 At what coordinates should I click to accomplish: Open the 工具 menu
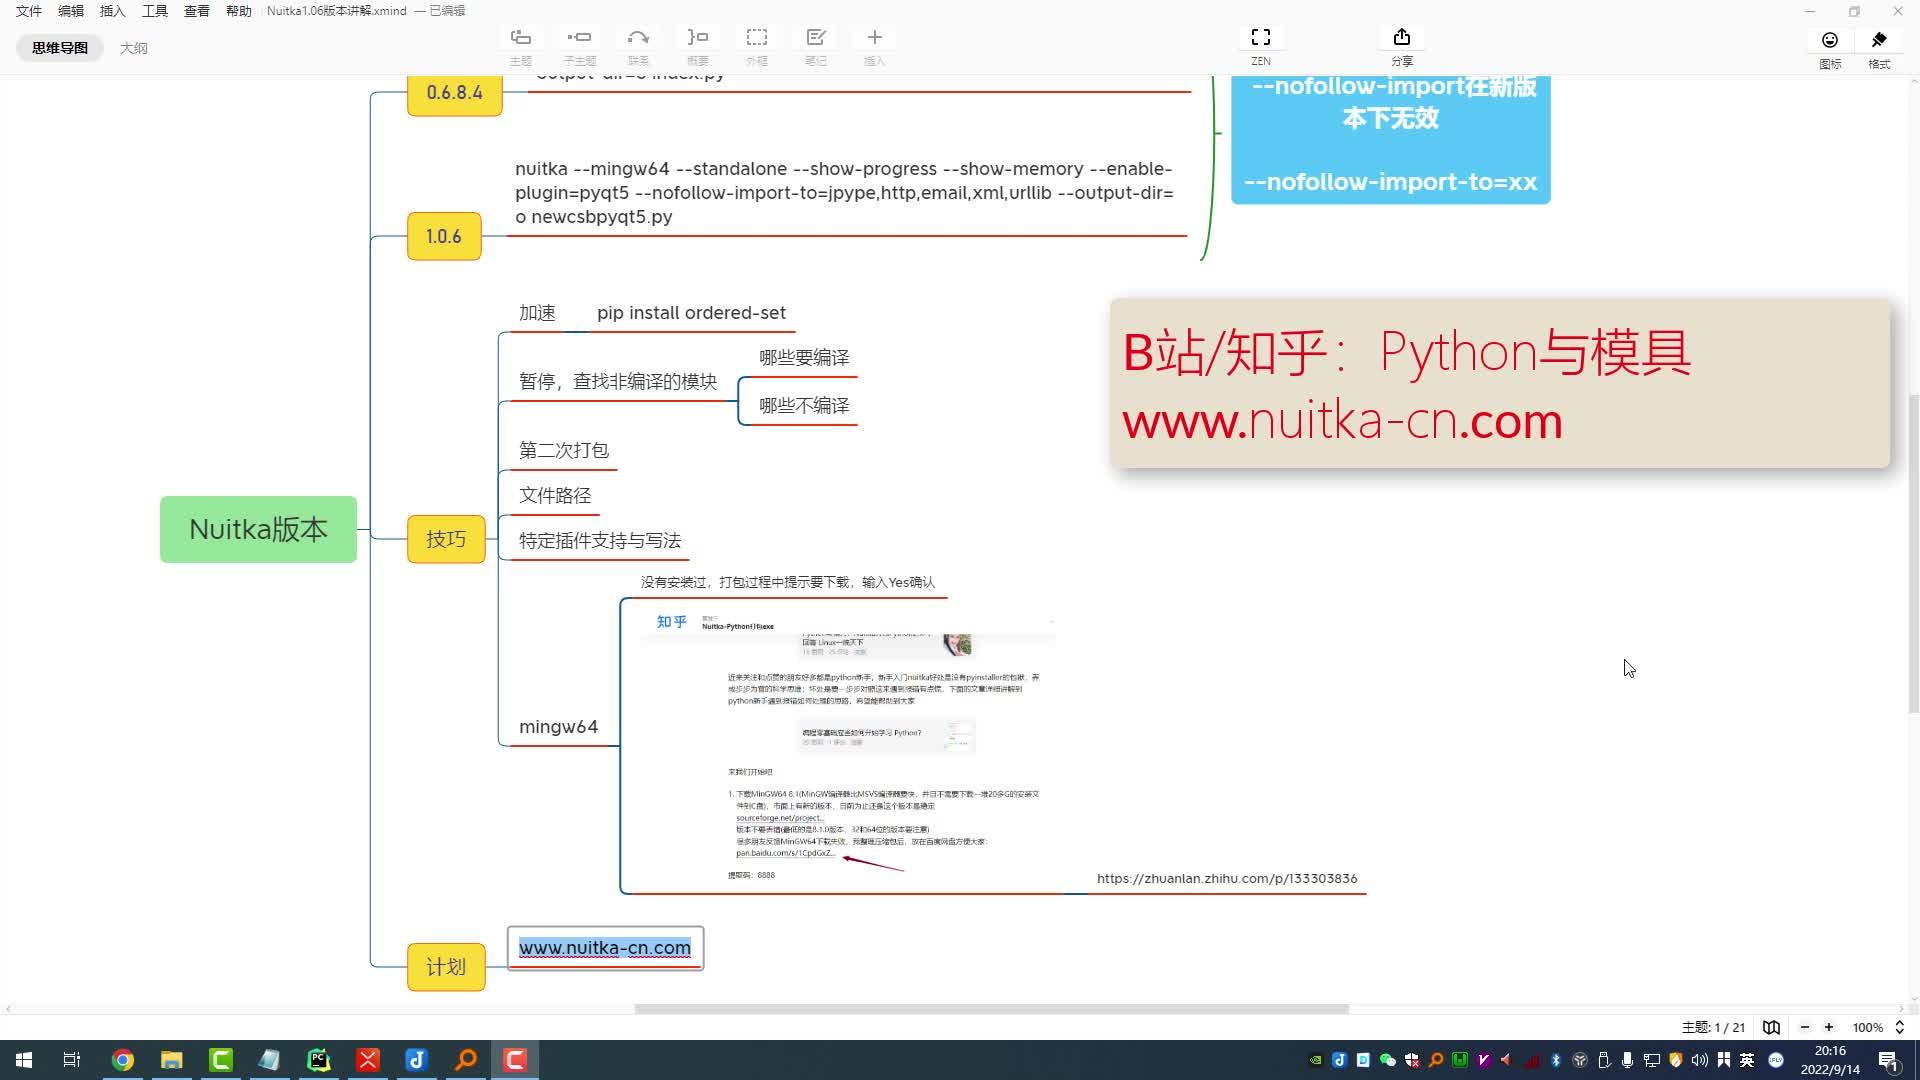(x=154, y=11)
